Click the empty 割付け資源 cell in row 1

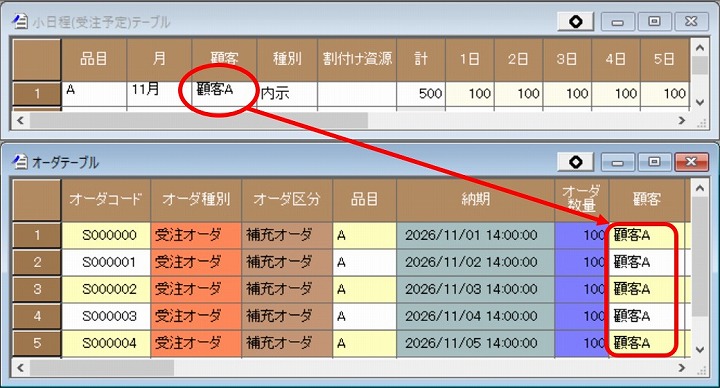coord(357,94)
